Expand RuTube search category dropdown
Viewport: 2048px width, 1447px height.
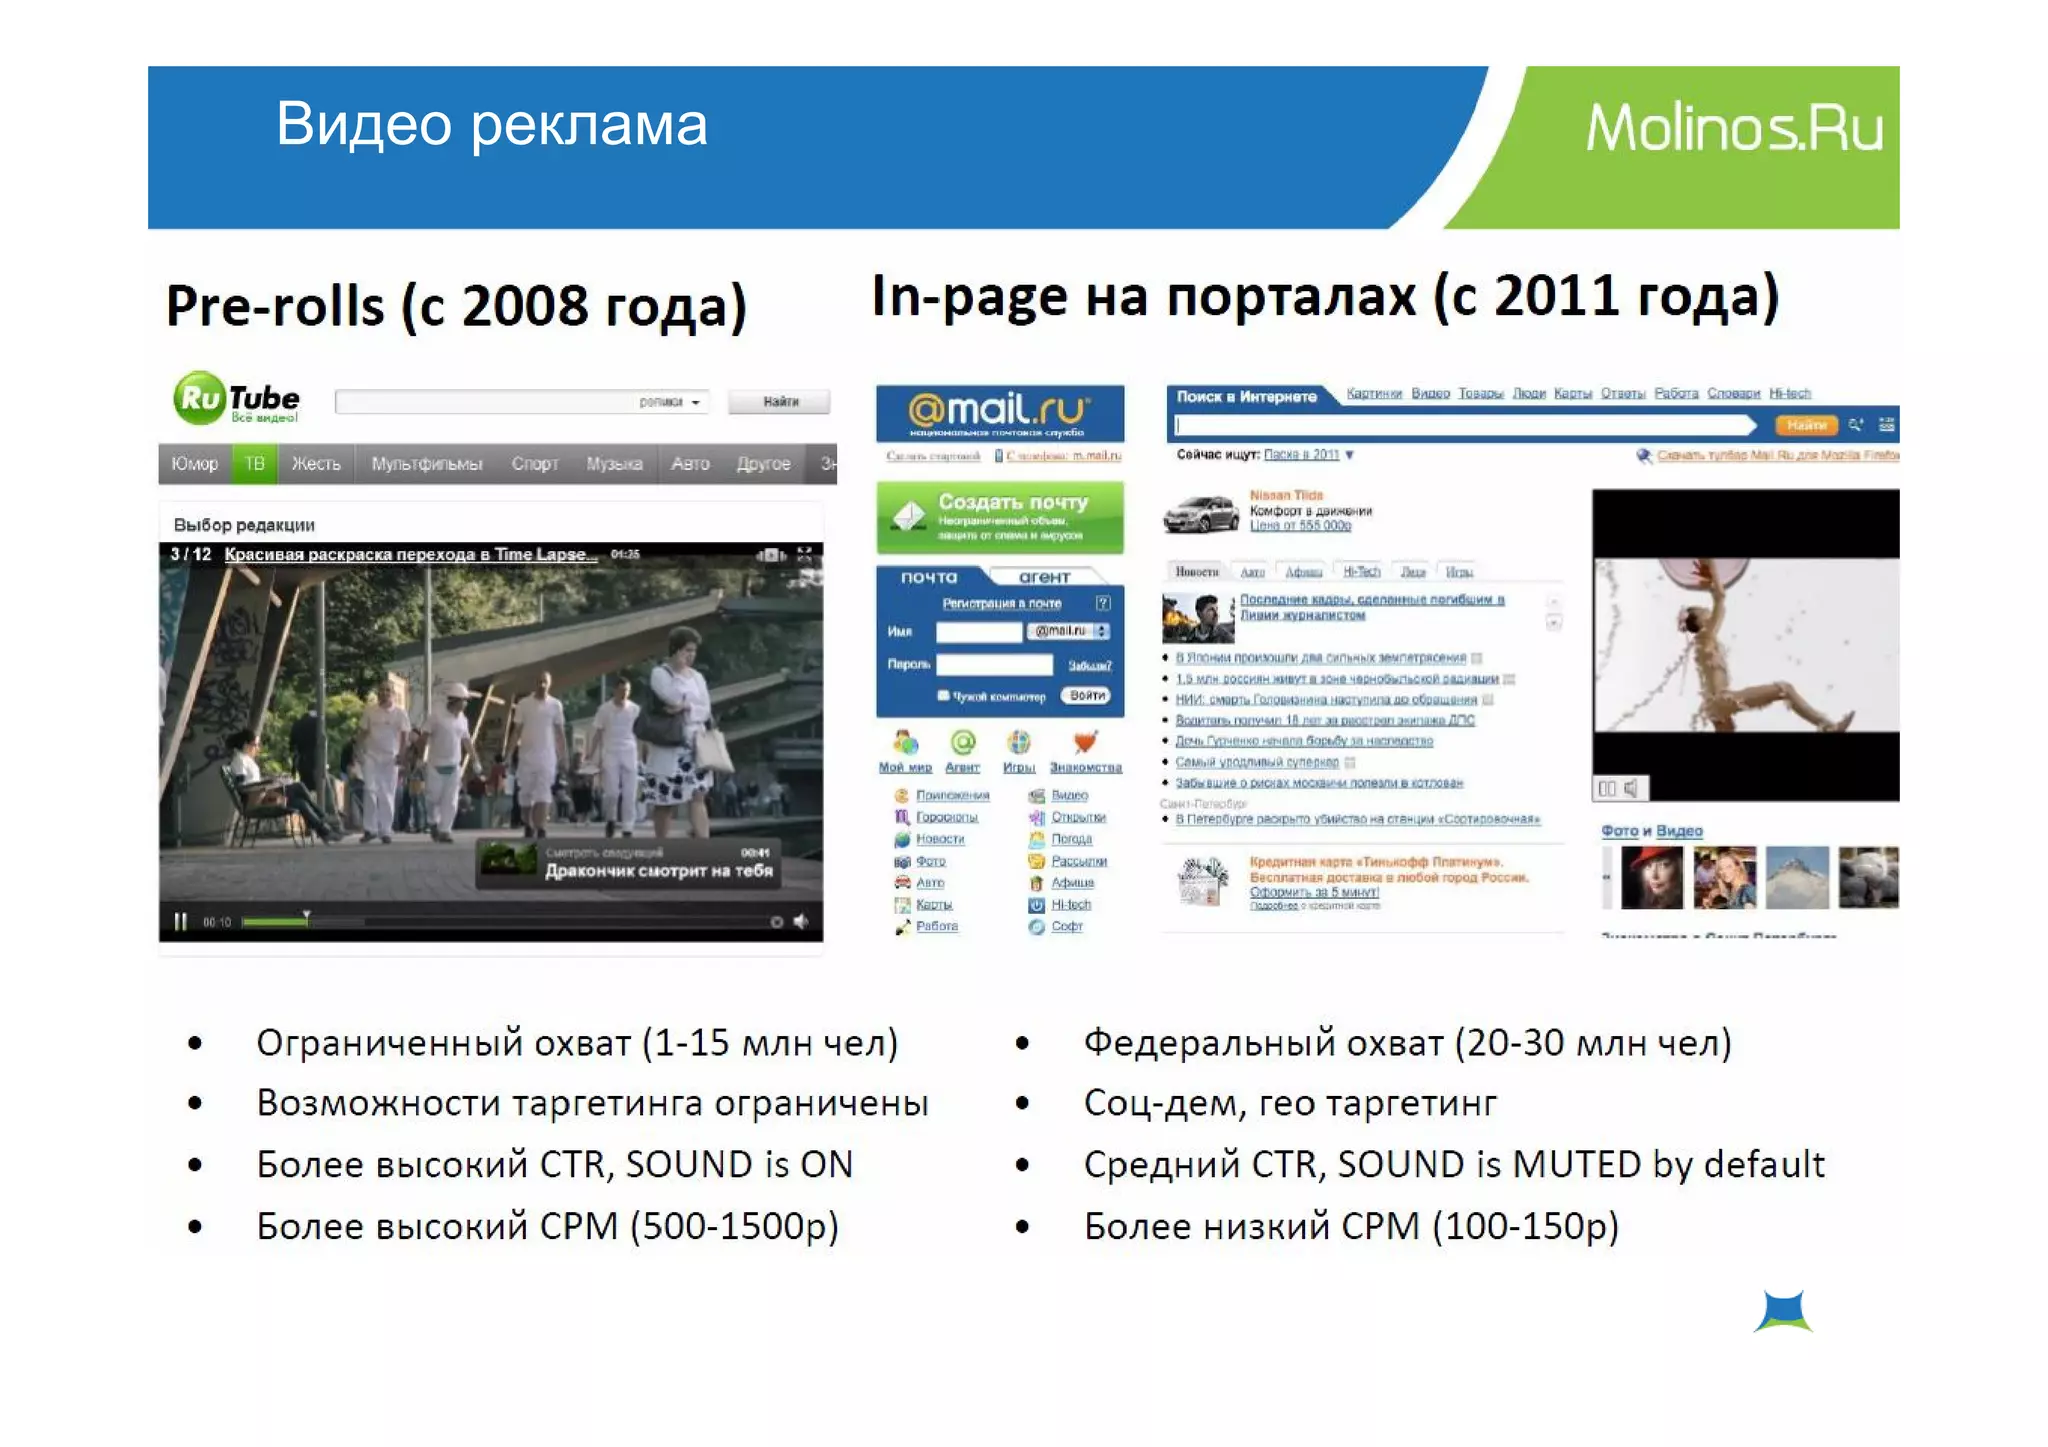pyautogui.click(x=695, y=402)
